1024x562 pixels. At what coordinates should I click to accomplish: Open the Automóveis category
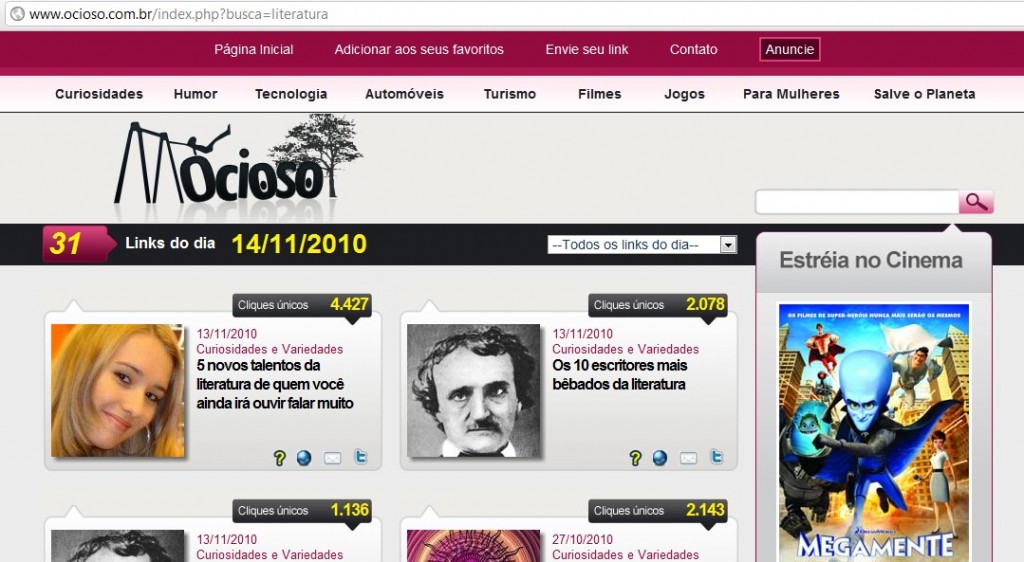404,94
